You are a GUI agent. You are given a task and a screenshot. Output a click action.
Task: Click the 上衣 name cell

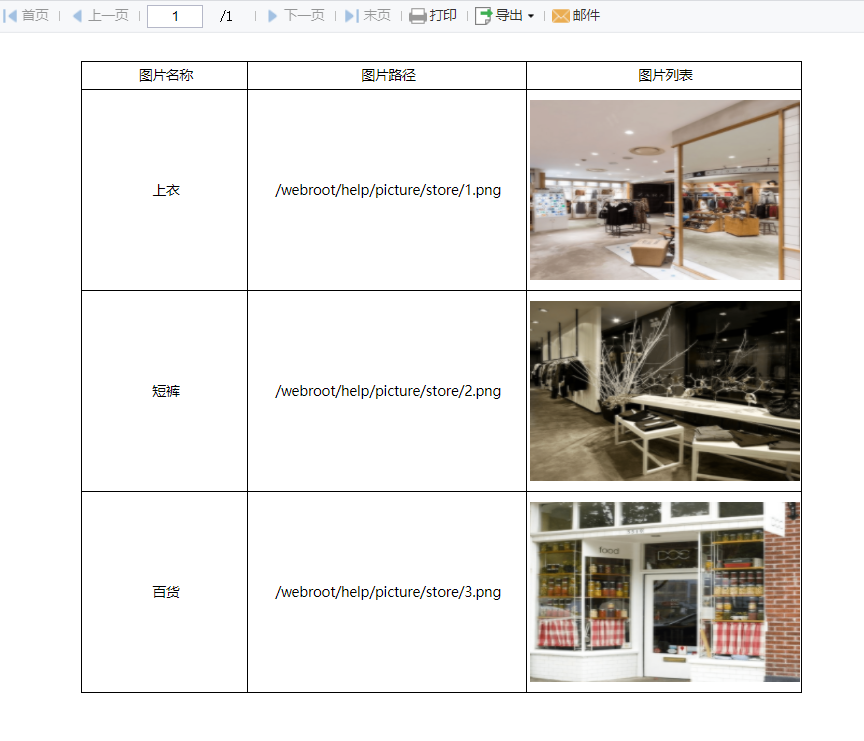165,190
